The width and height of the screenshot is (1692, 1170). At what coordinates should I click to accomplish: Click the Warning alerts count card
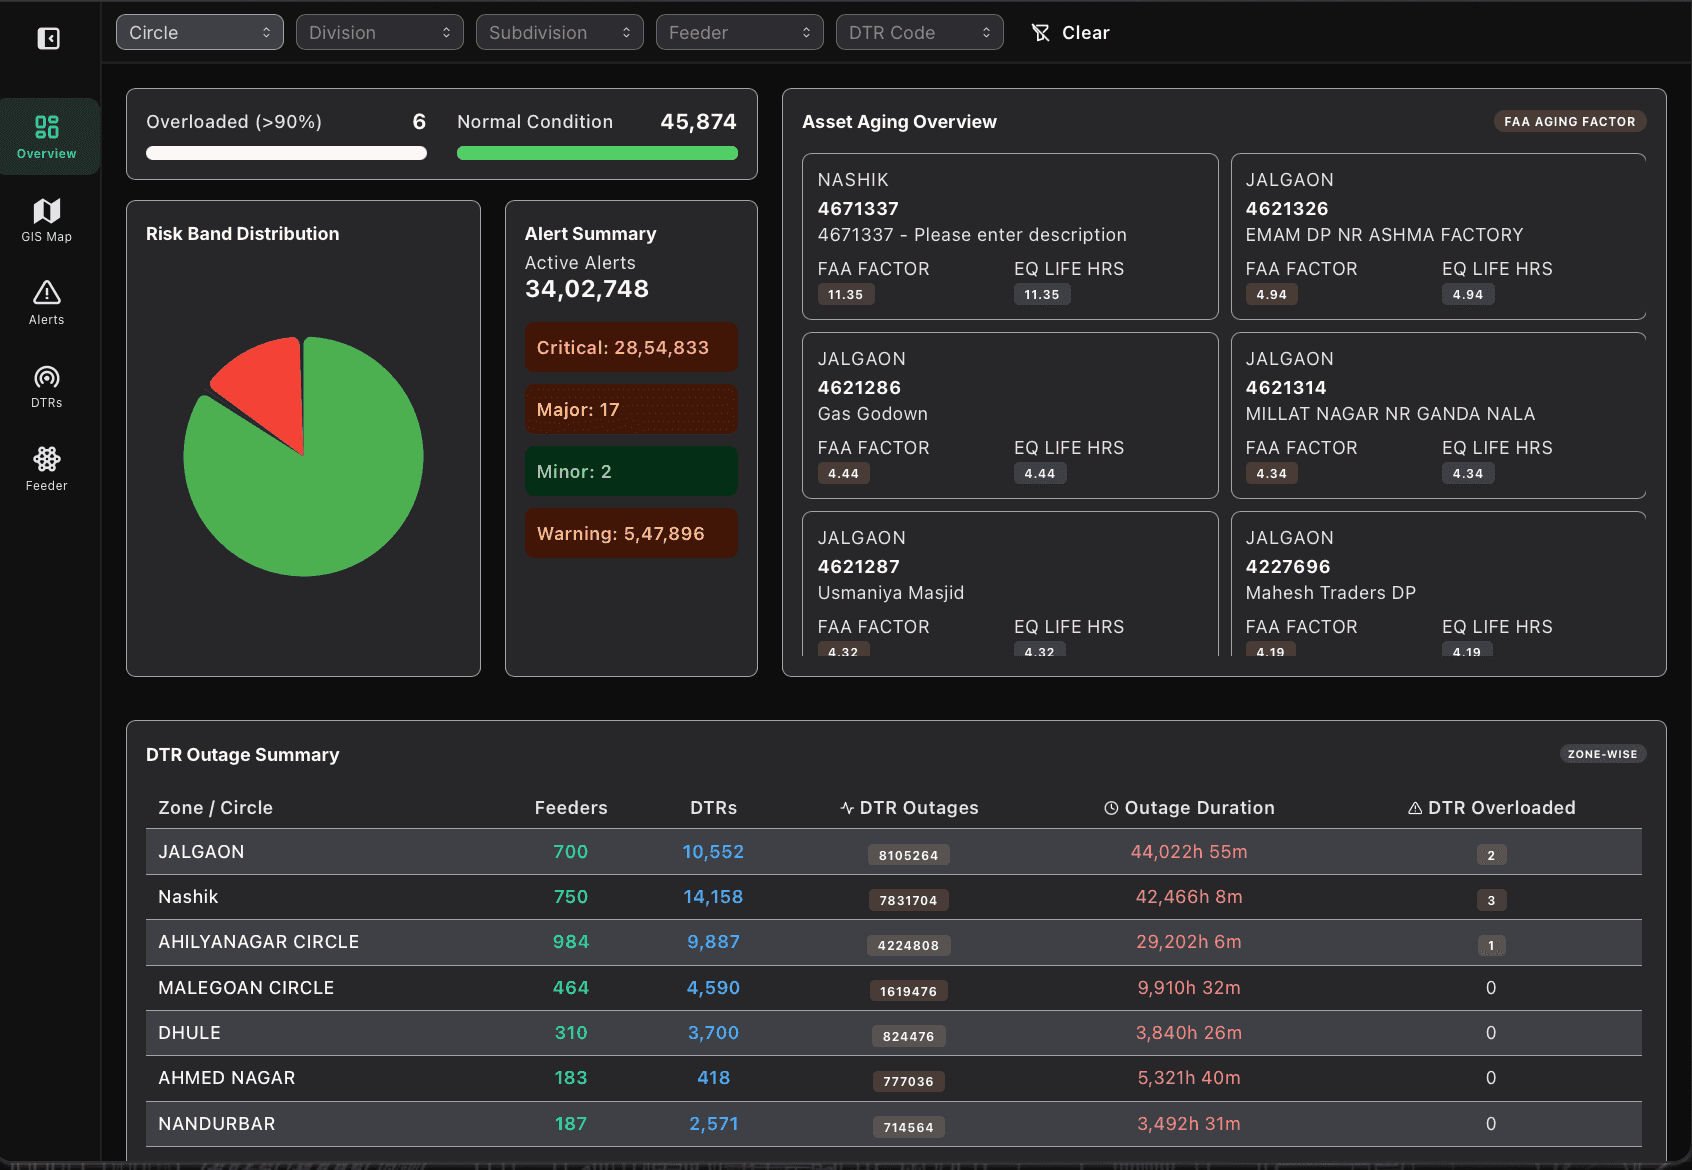[x=631, y=533]
